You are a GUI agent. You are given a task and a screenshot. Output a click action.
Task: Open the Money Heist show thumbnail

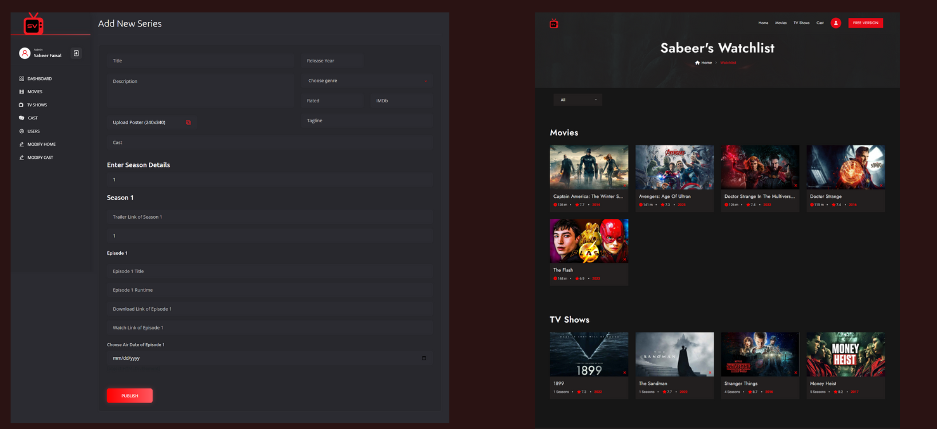click(846, 354)
